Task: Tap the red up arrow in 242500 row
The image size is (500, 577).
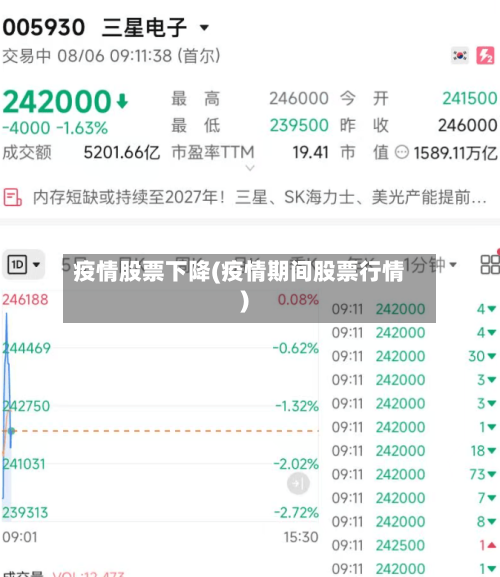Action: 492,545
